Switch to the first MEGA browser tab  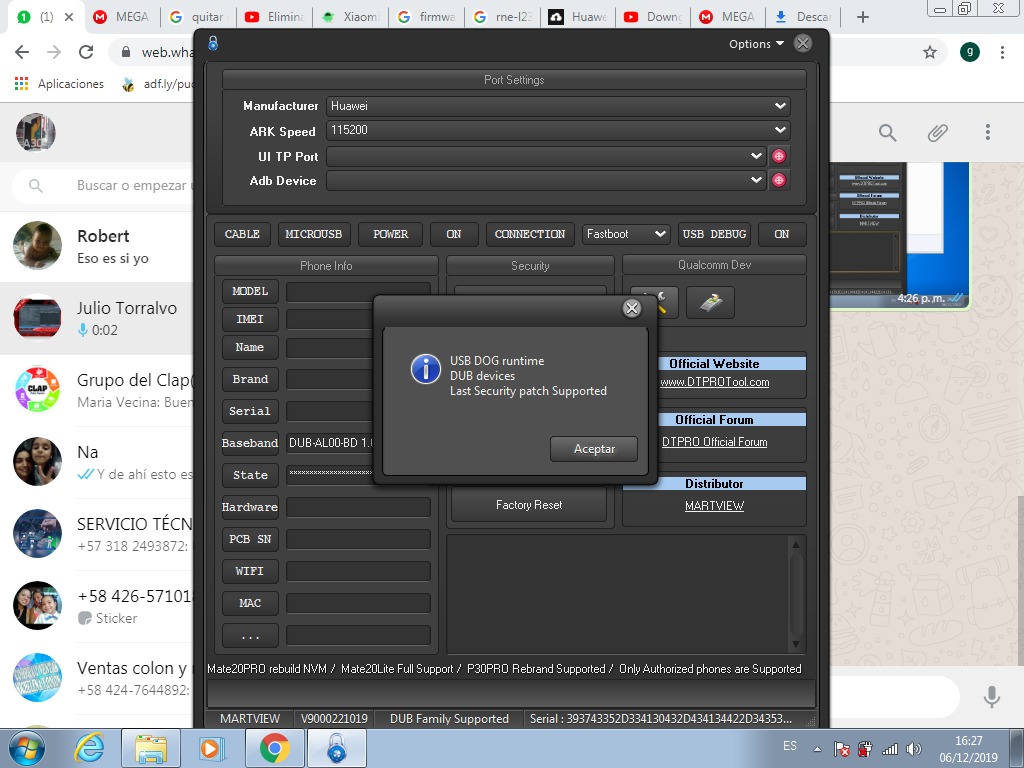click(x=121, y=17)
